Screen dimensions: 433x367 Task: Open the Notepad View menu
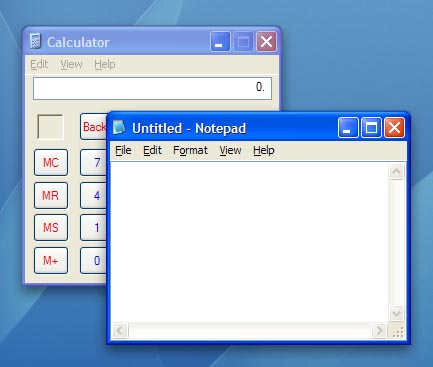[x=230, y=150]
